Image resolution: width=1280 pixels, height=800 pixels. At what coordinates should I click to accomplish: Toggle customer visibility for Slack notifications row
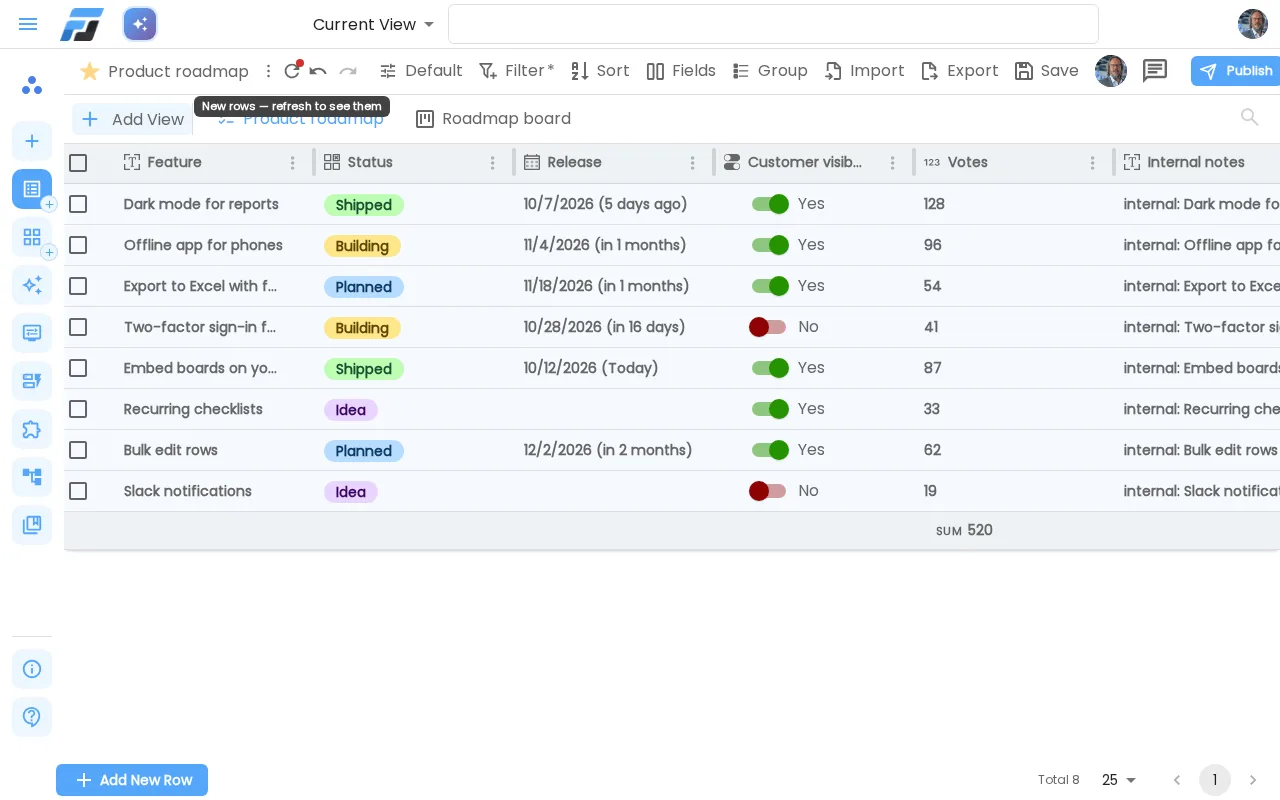(x=768, y=491)
